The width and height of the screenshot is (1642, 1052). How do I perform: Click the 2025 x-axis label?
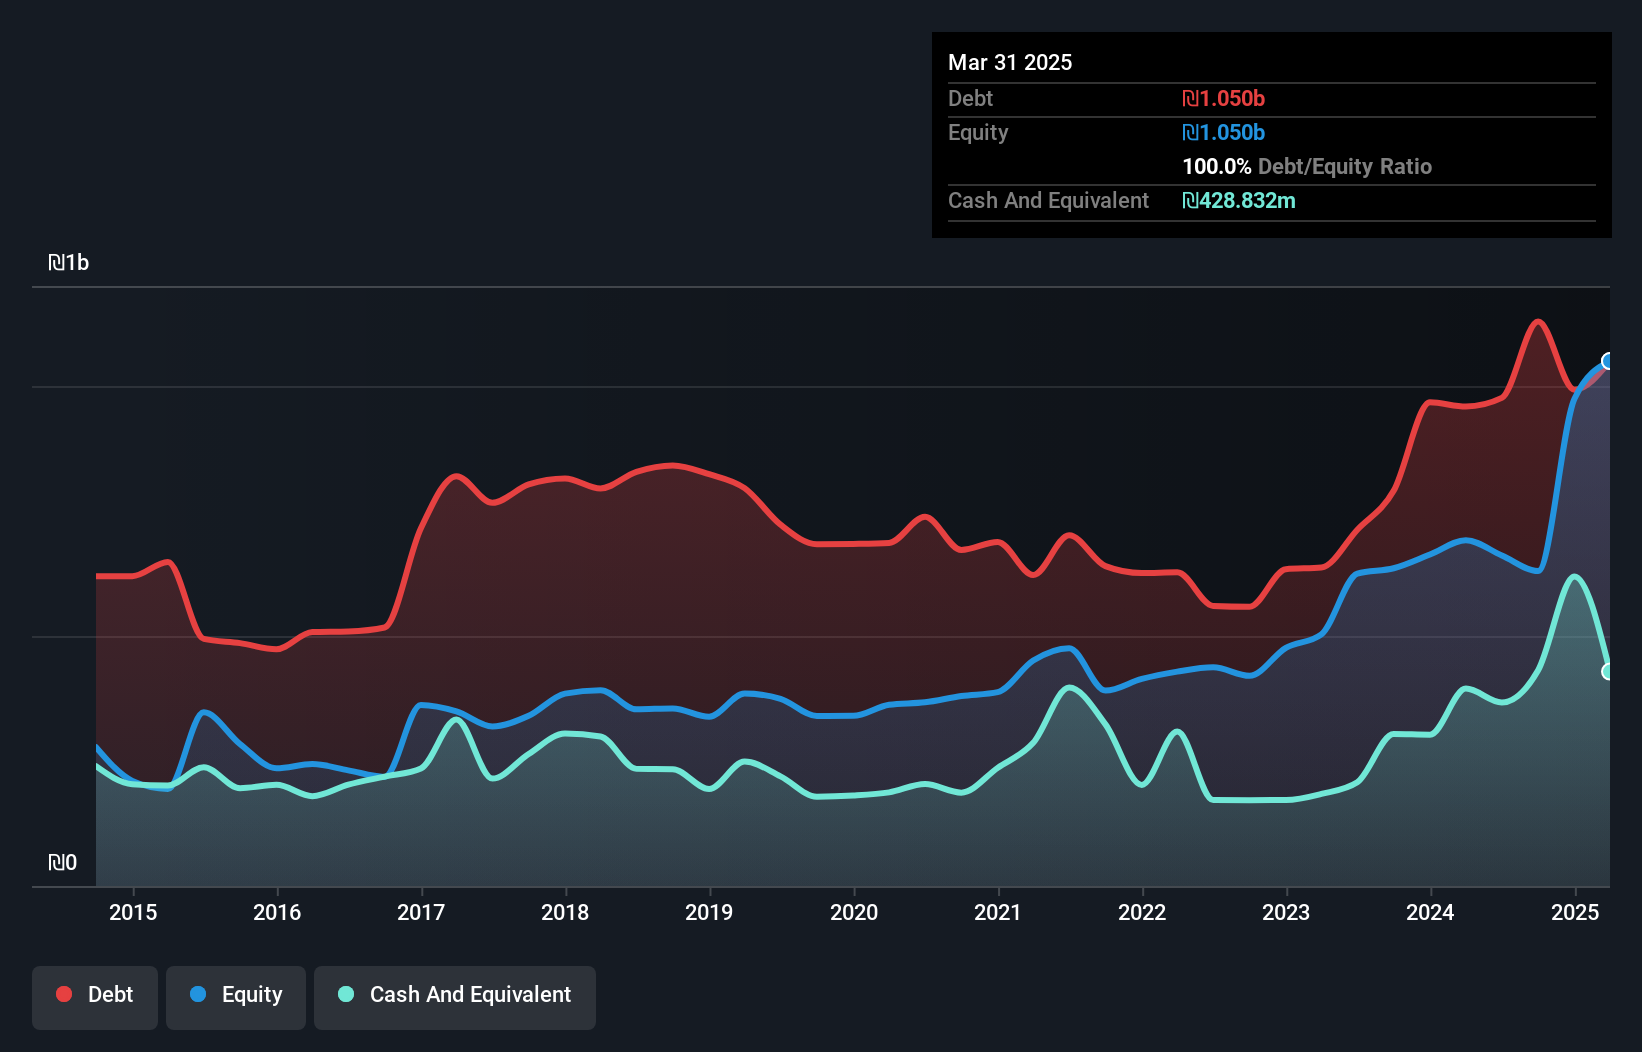(x=1575, y=912)
